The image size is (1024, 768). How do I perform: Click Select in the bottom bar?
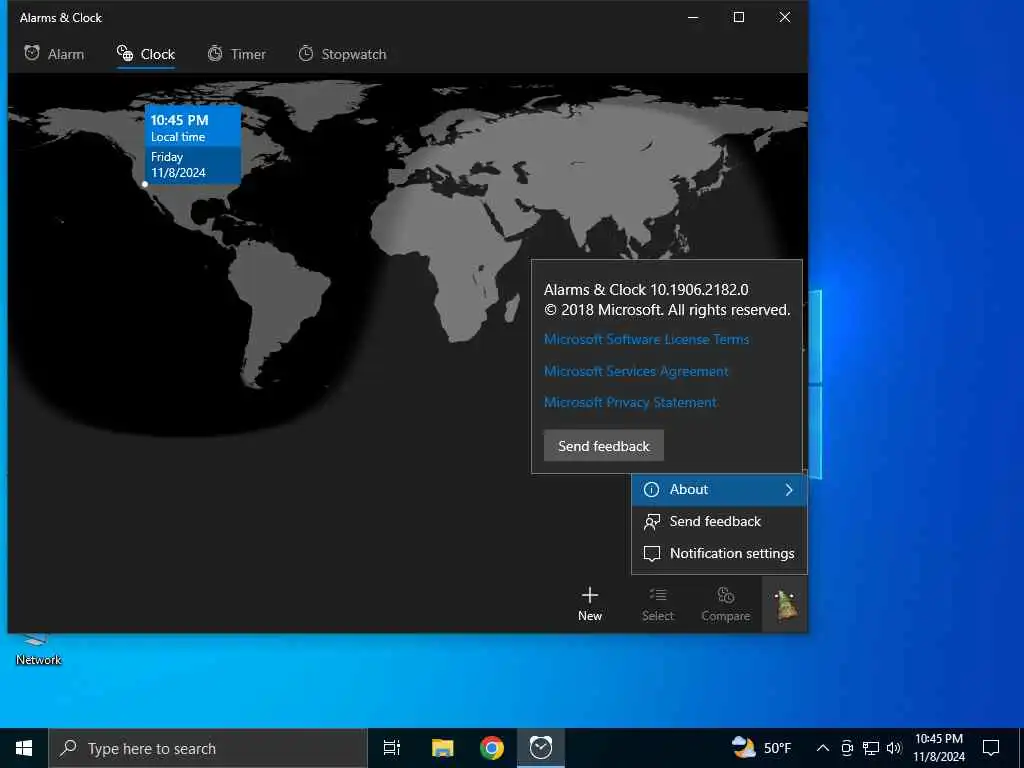[x=658, y=604]
